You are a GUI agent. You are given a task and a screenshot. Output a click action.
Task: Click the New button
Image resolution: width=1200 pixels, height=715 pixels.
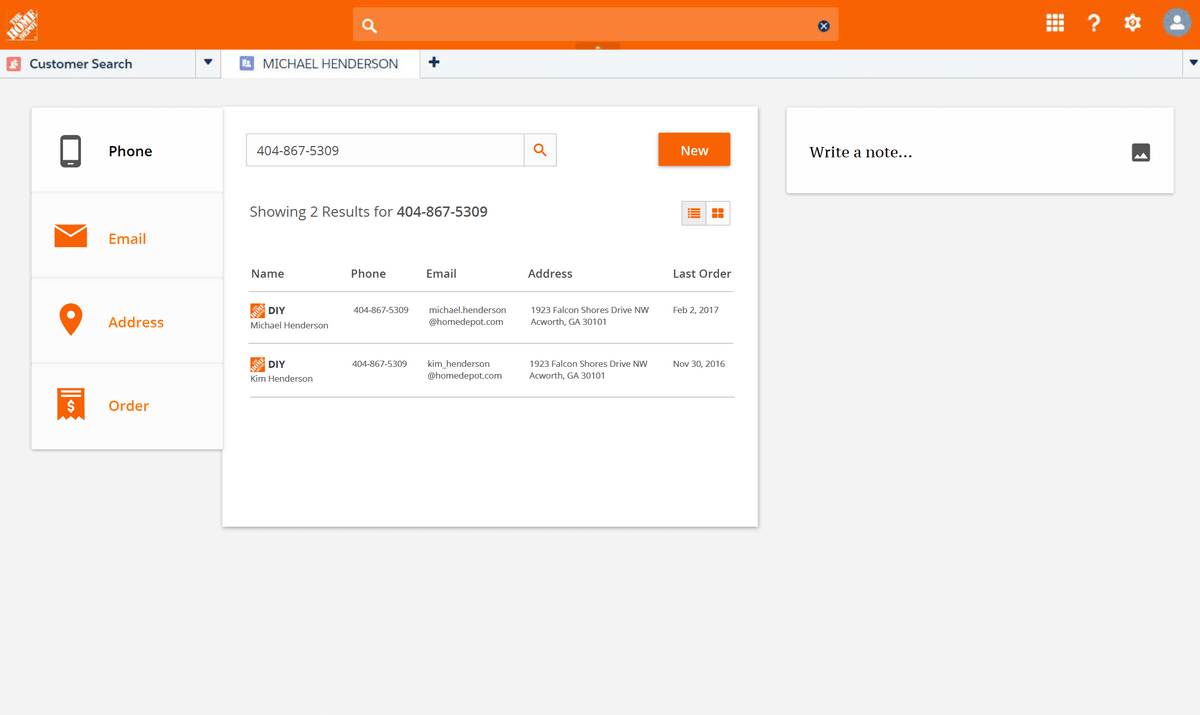[x=694, y=150]
